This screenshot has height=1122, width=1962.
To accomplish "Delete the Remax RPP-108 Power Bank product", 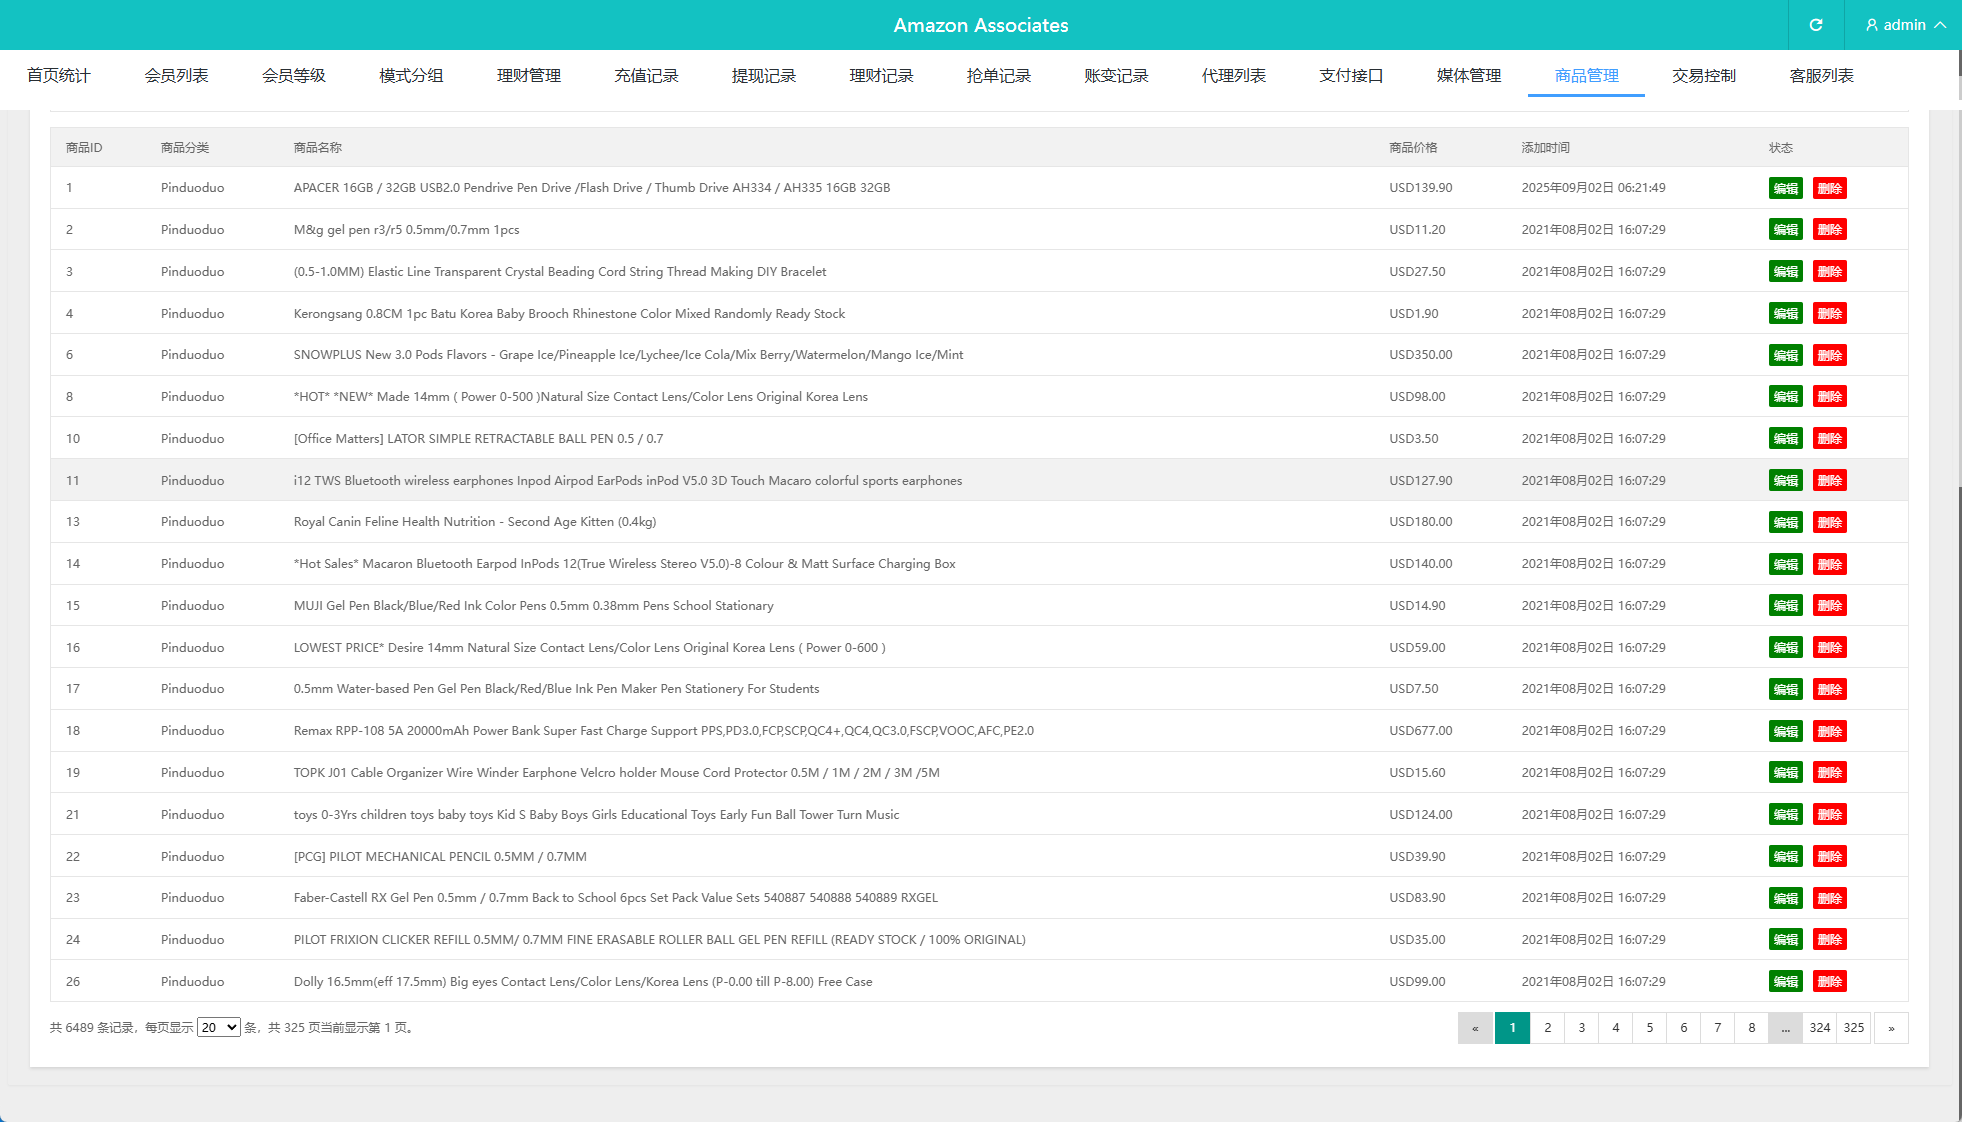I will (1829, 731).
